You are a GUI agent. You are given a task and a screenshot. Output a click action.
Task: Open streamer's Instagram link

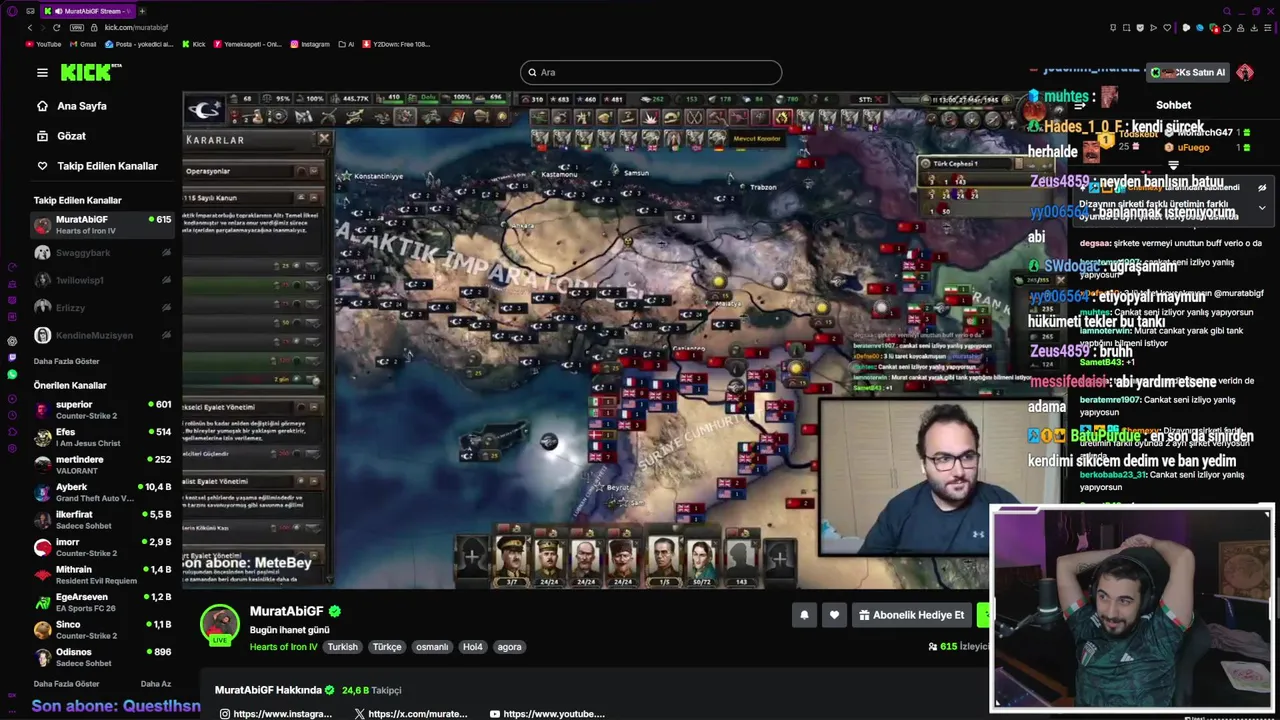coord(274,714)
